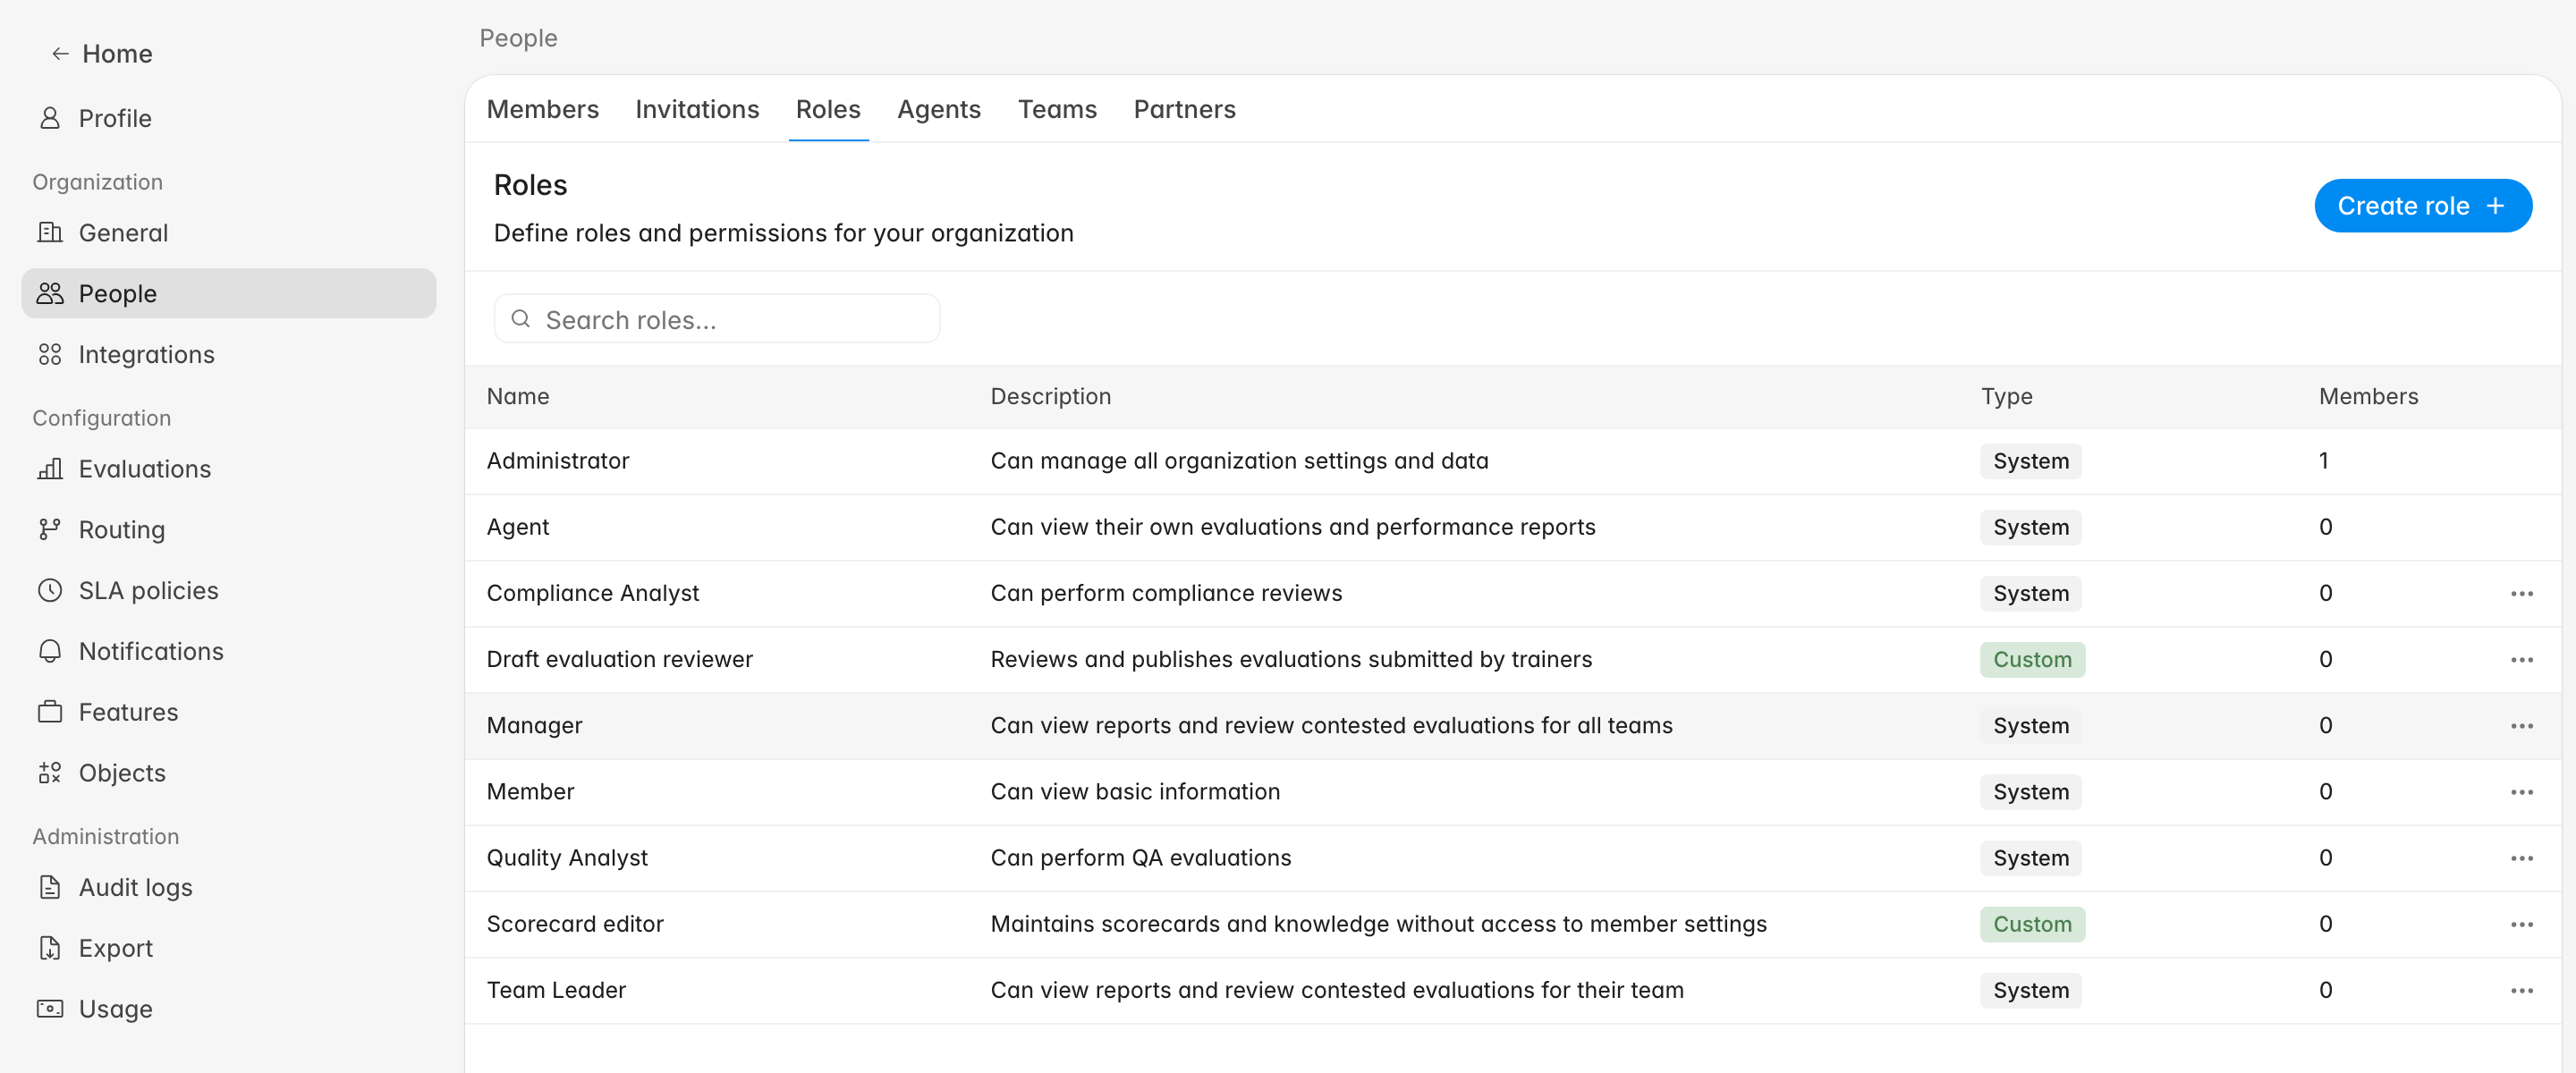Select the Quality Analyst role name
The height and width of the screenshot is (1073, 2576).
tap(567, 857)
